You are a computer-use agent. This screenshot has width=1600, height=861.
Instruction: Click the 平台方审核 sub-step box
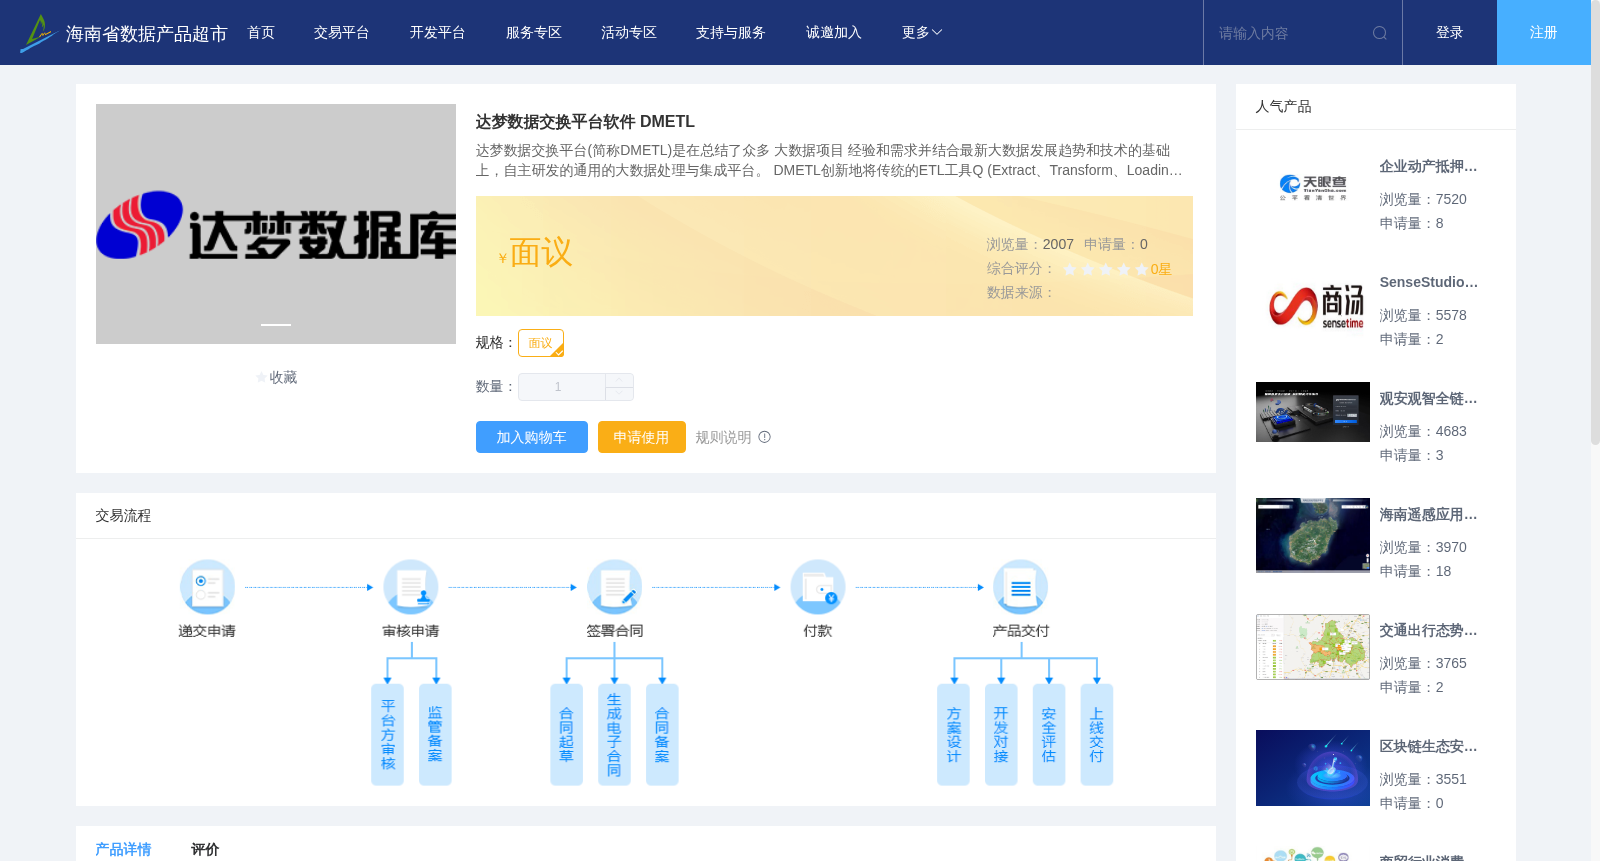pyautogui.click(x=387, y=735)
